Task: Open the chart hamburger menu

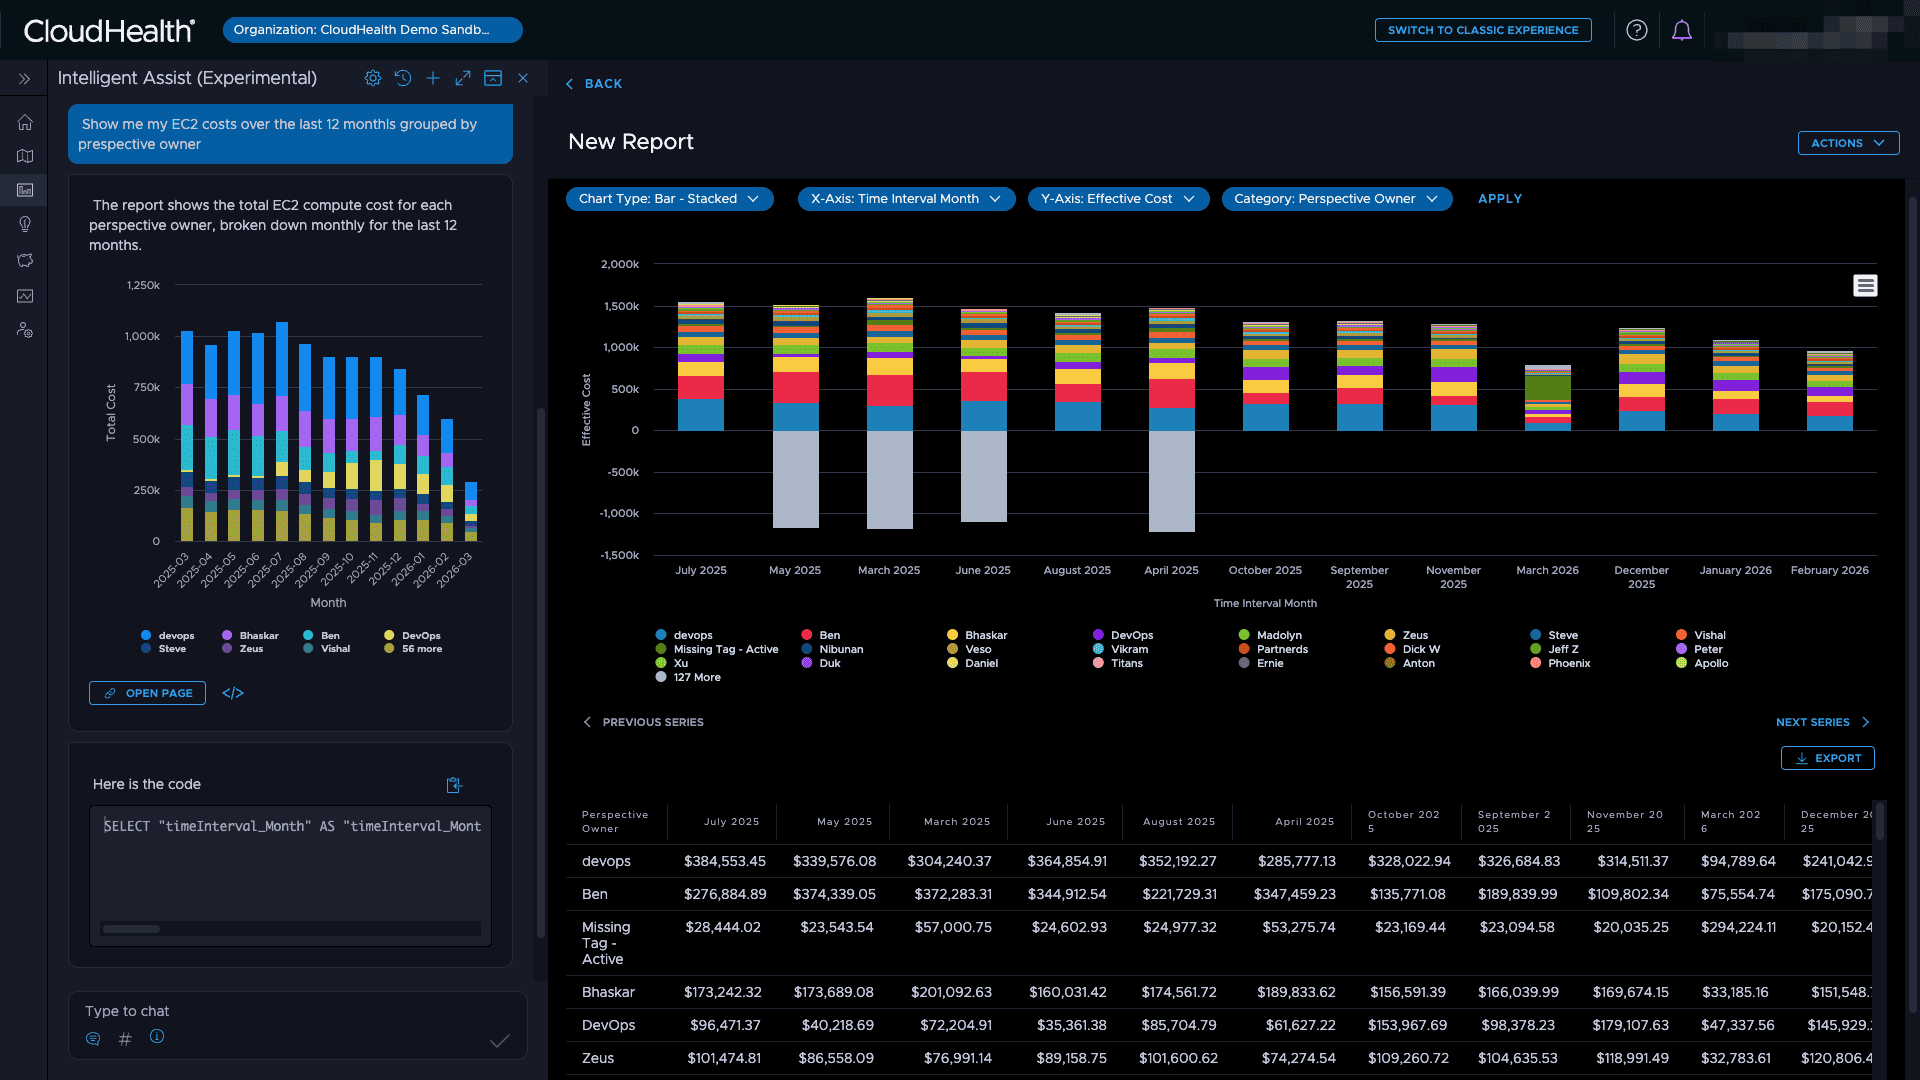Action: (x=1865, y=286)
